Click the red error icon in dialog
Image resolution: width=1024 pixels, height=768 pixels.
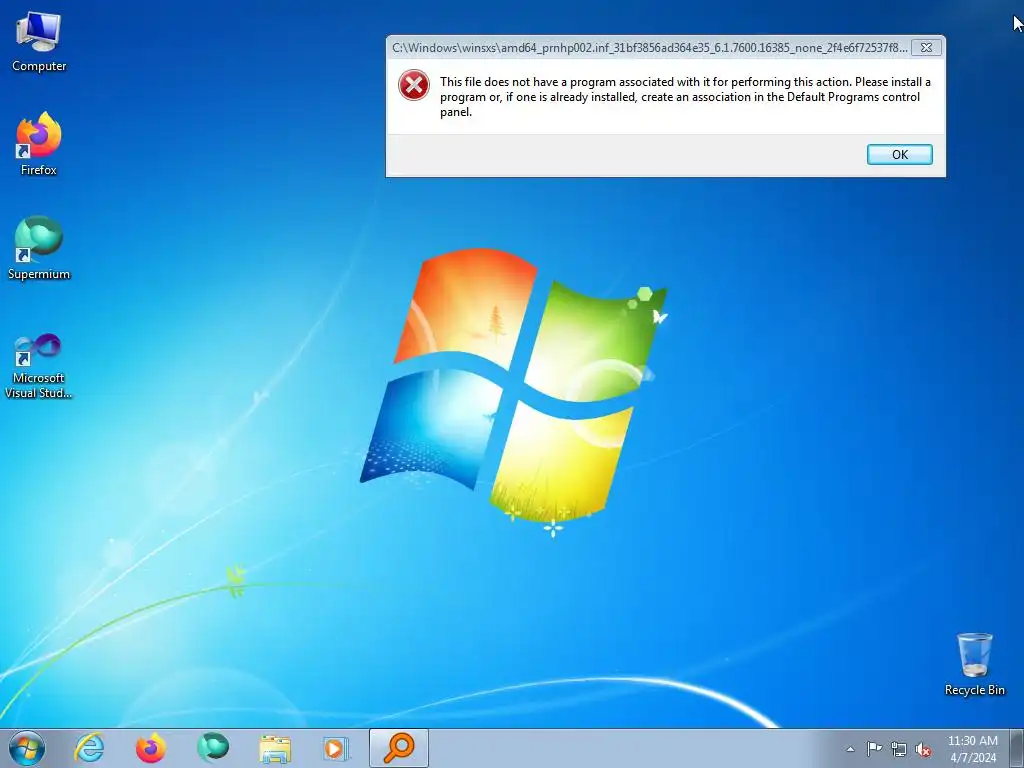coord(414,86)
